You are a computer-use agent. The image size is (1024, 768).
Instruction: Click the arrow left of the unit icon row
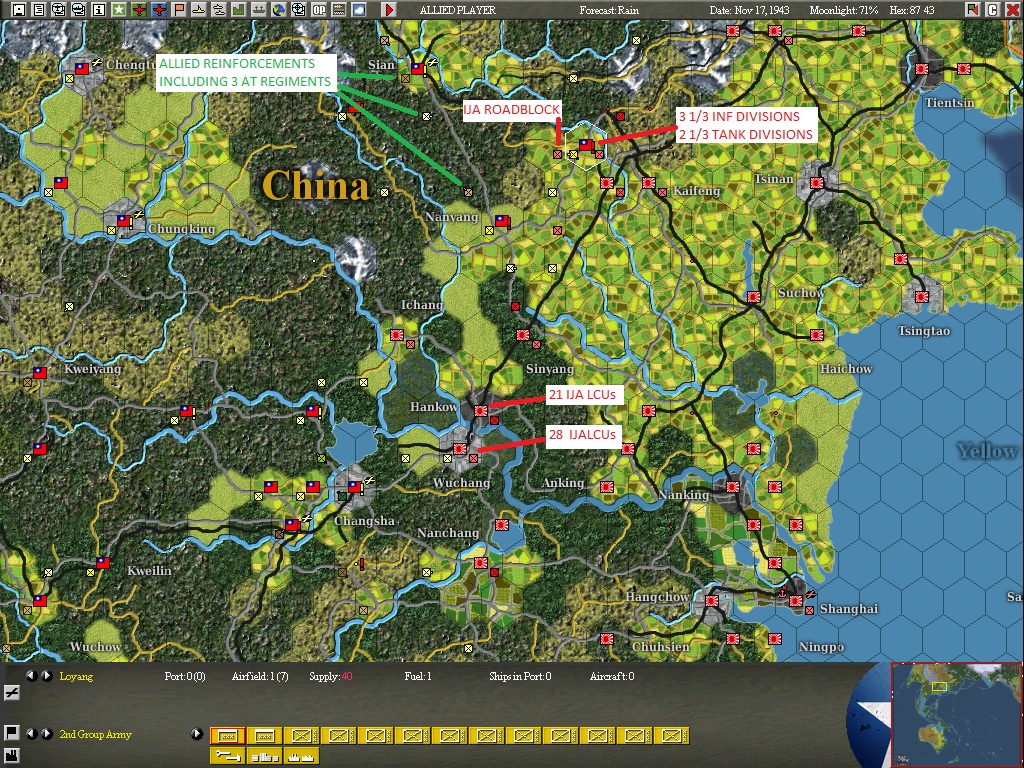click(197, 733)
